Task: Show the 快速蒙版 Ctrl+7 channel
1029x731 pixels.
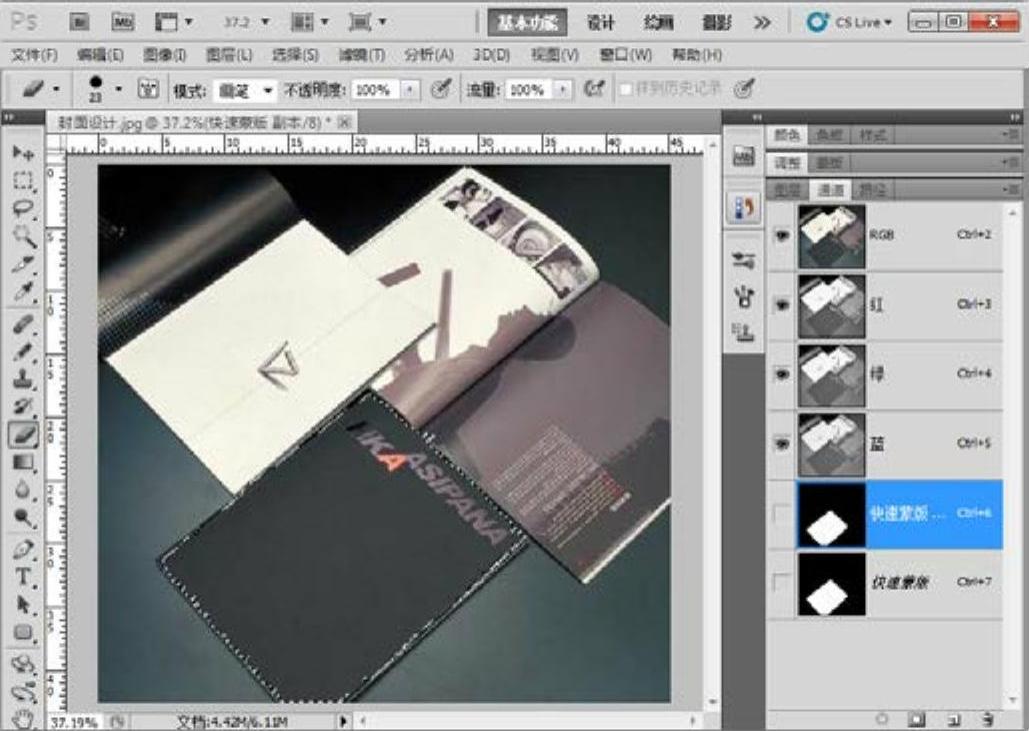Action: tap(782, 582)
